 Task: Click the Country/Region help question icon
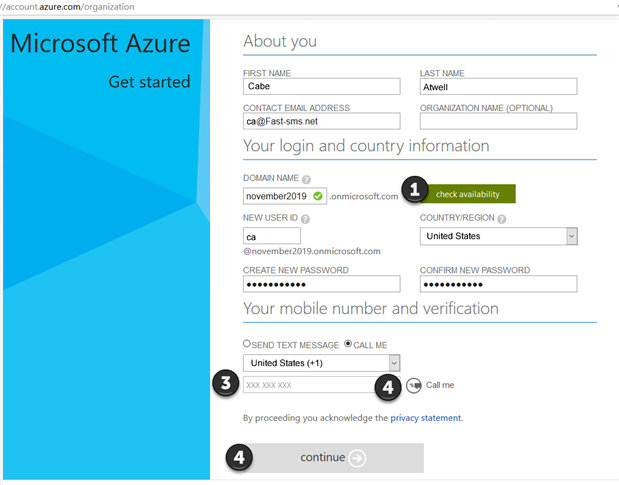click(x=501, y=219)
